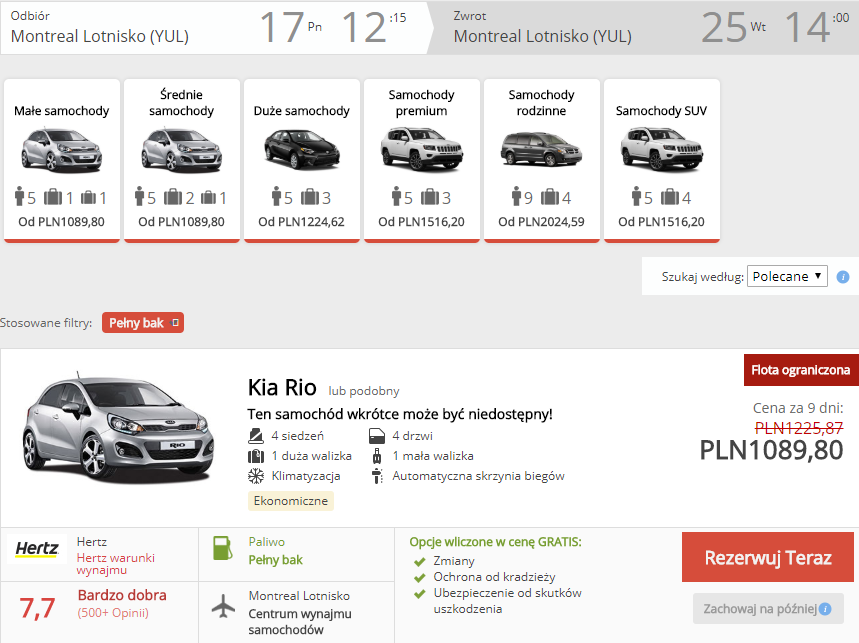
Task: Select the Duże samochody category
Action: tap(302, 160)
